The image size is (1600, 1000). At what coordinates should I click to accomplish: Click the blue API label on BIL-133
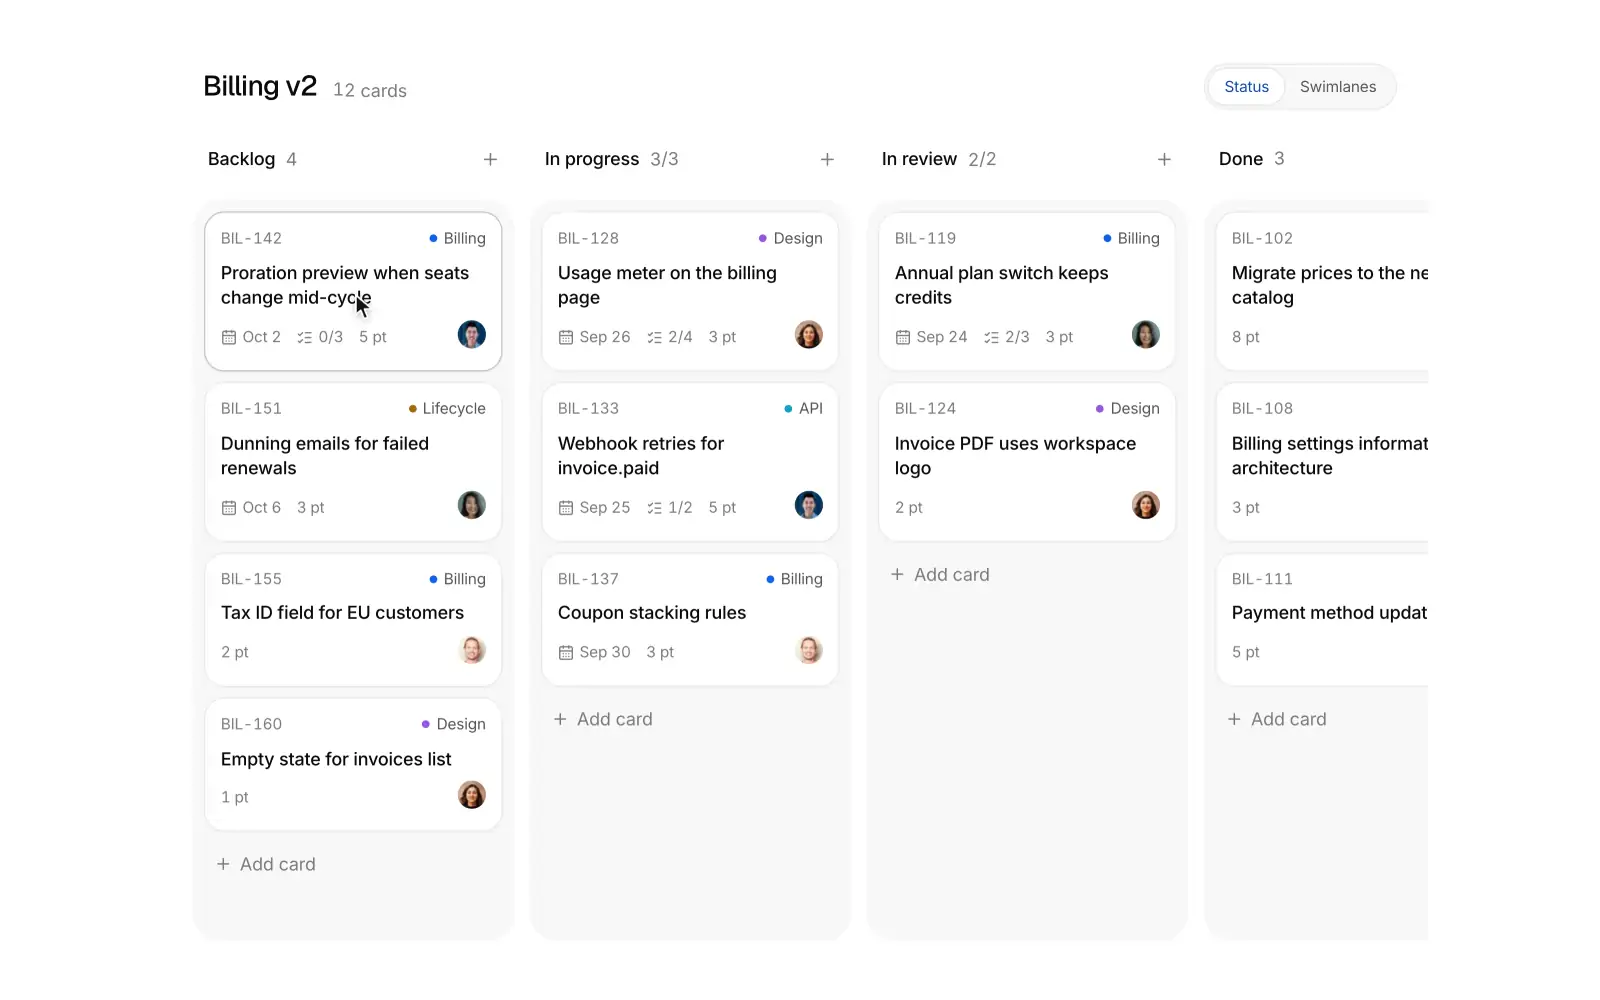coord(803,408)
